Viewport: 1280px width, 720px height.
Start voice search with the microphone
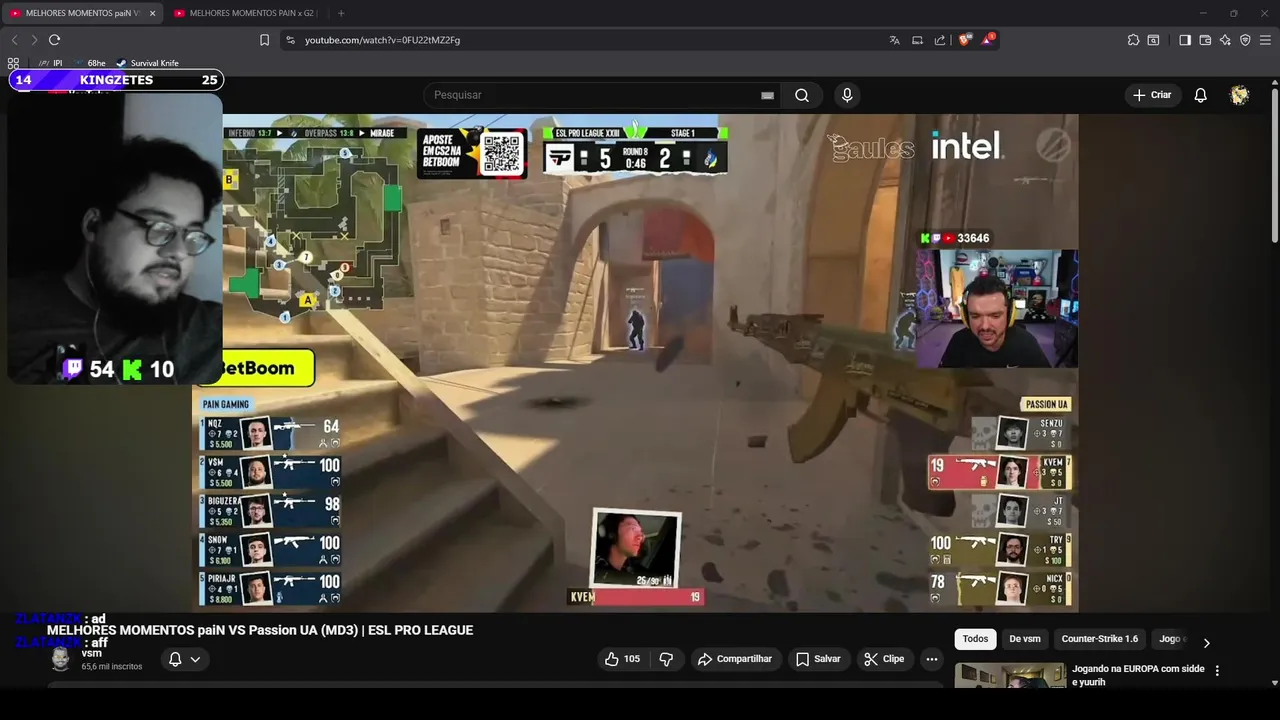[847, 95]
